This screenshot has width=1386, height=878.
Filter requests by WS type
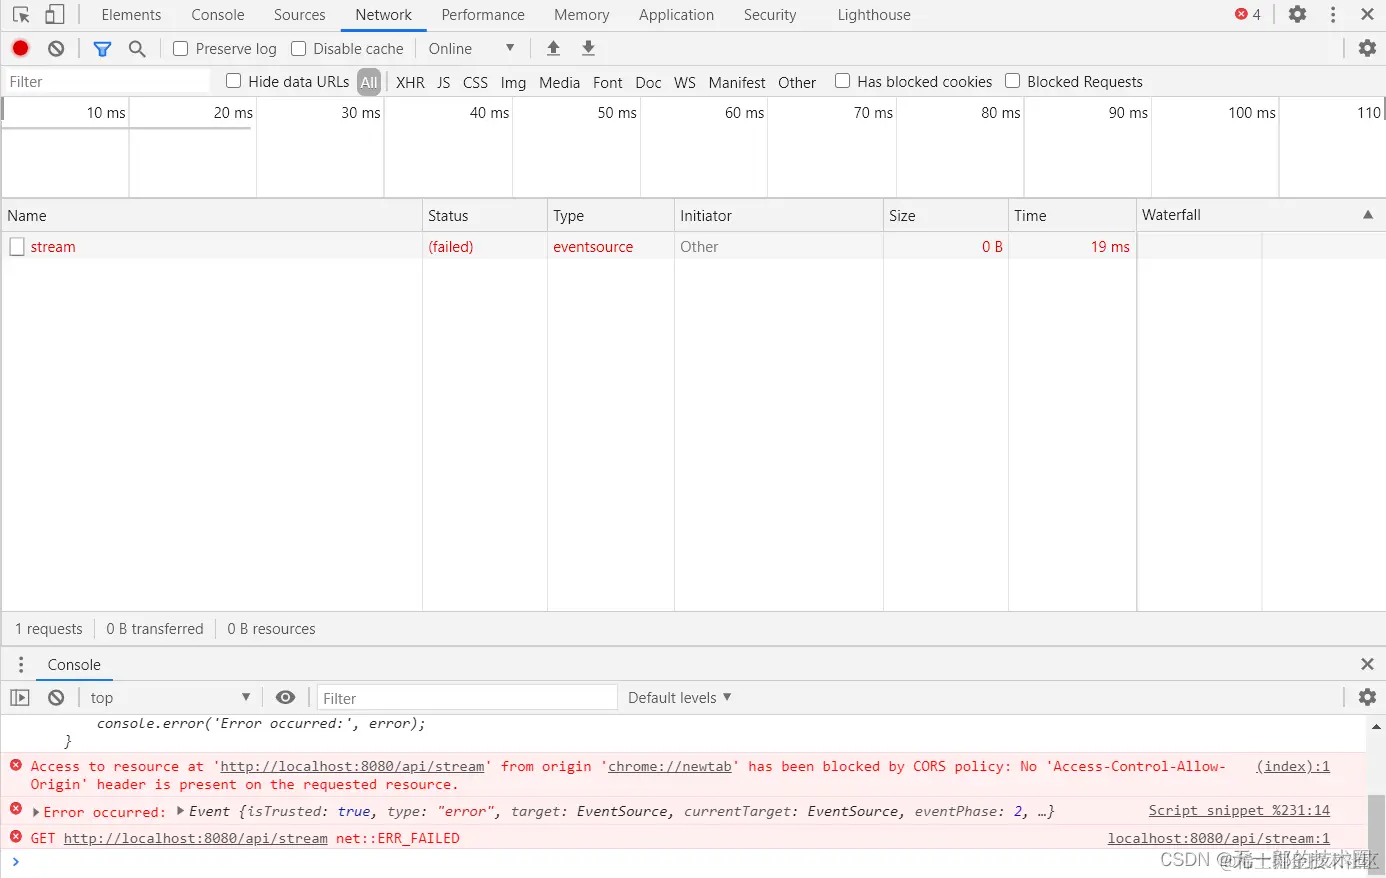685,82
